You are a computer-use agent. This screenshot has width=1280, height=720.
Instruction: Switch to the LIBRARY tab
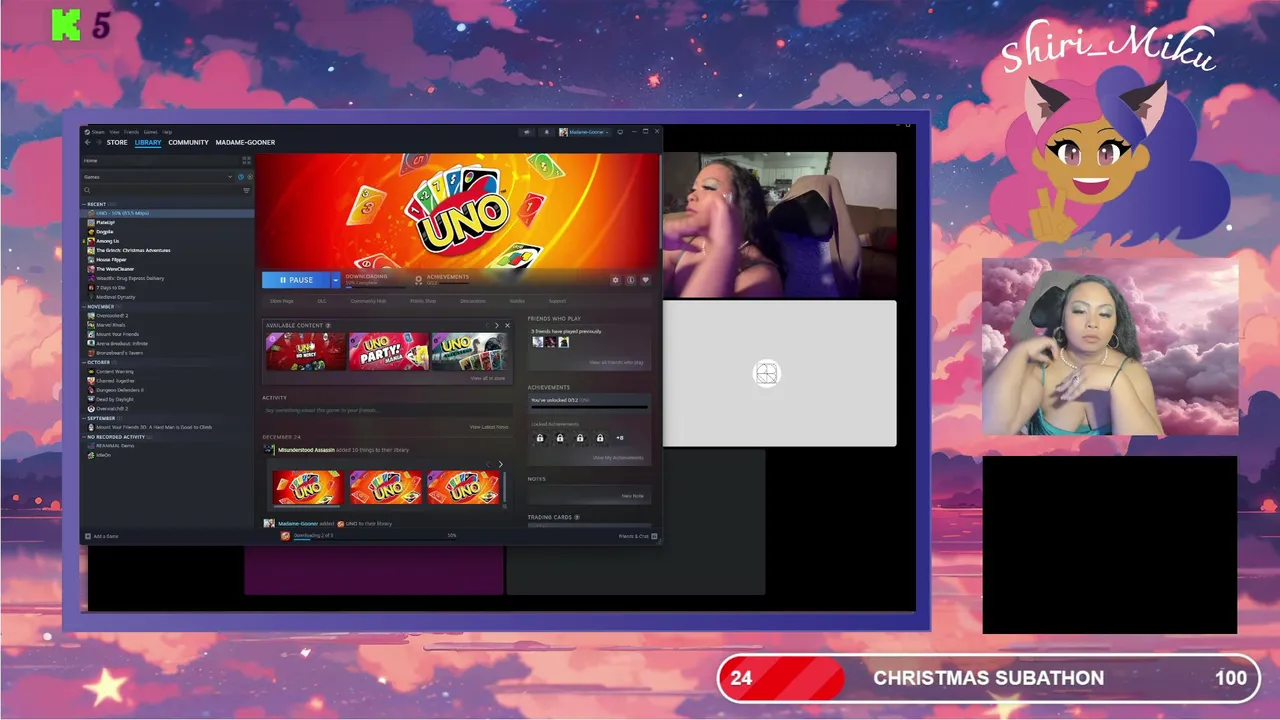coord(148,142)
